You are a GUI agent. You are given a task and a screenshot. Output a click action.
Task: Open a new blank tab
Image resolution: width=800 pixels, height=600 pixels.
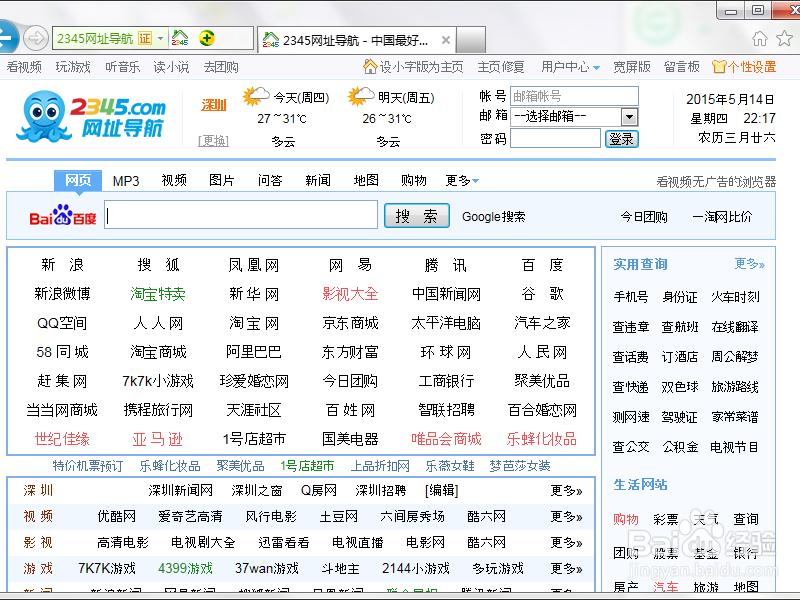coord(470,40)
